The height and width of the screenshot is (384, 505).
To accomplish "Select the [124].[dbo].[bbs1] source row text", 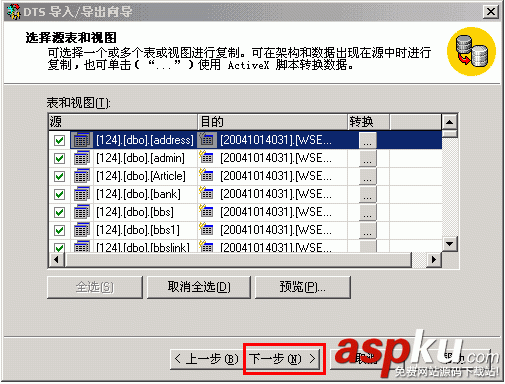I will [138, 230].
